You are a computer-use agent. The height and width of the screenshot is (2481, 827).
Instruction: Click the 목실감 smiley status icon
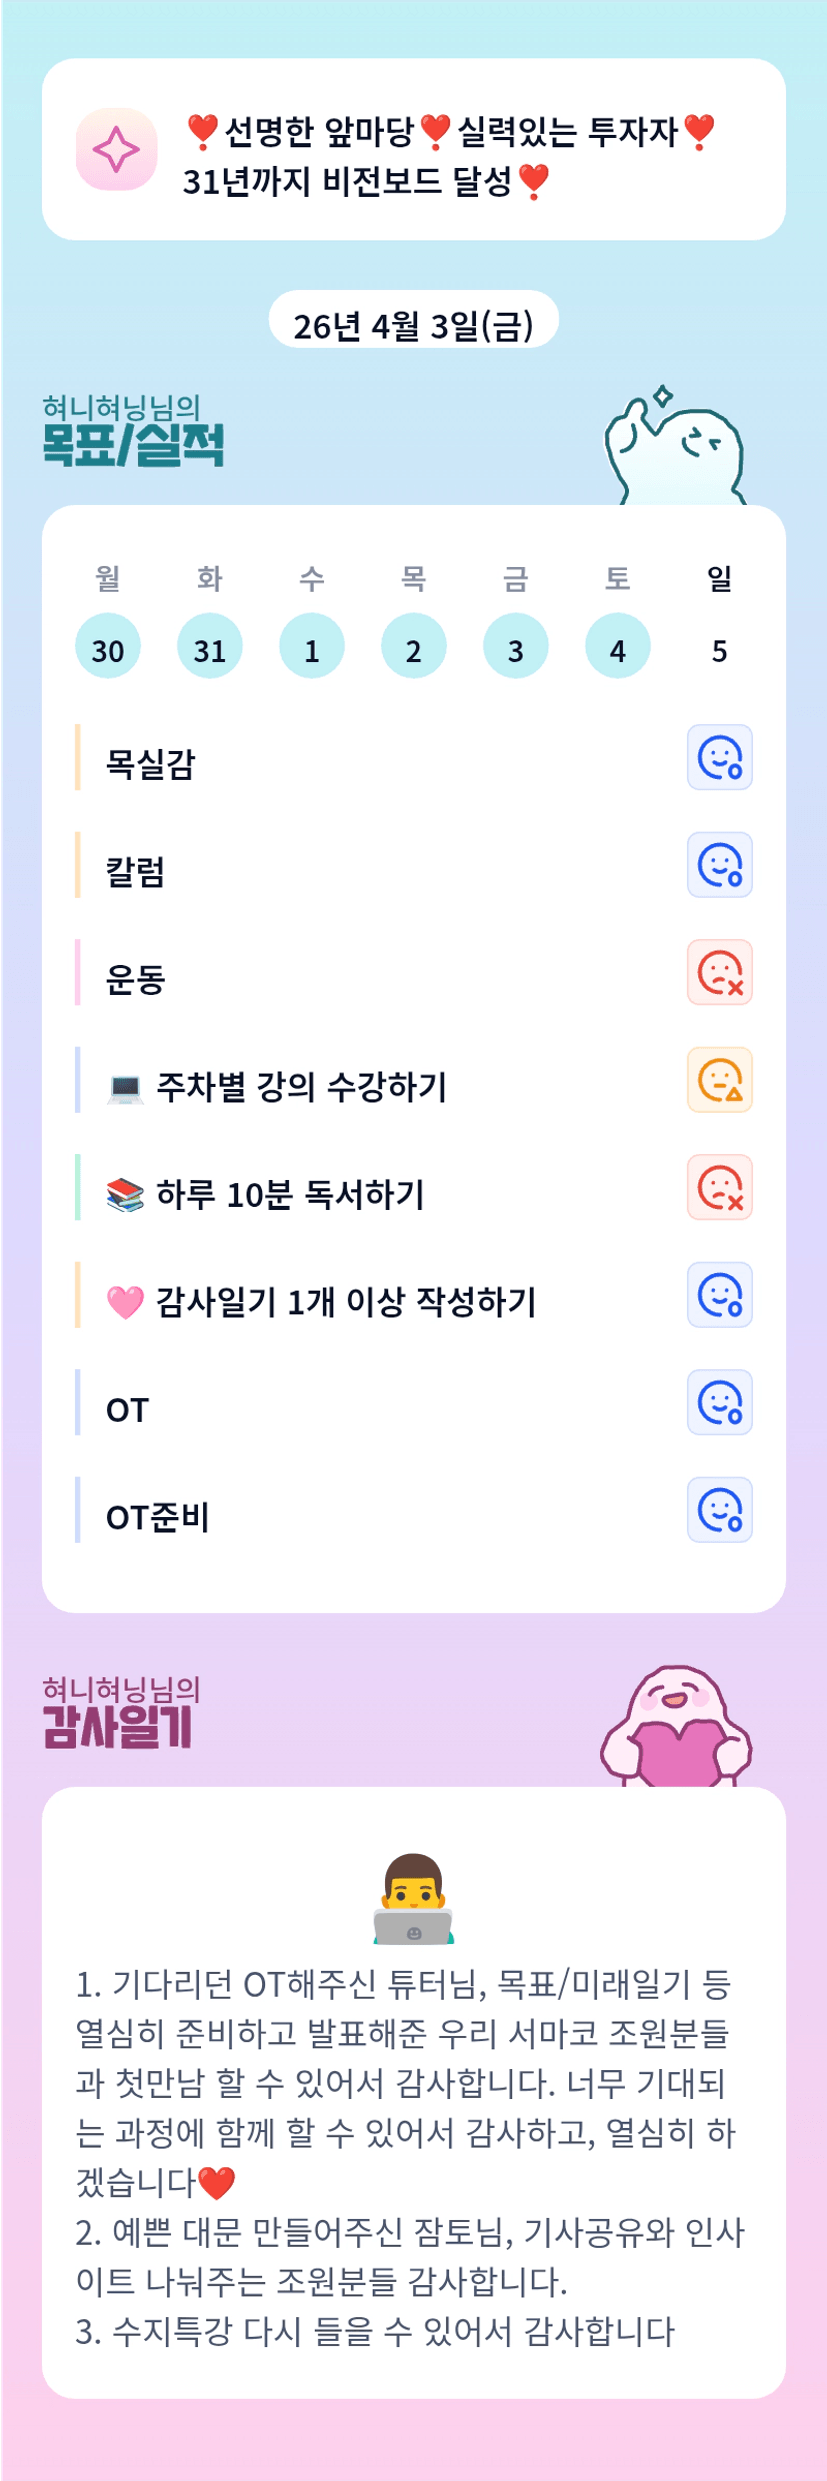719,758
